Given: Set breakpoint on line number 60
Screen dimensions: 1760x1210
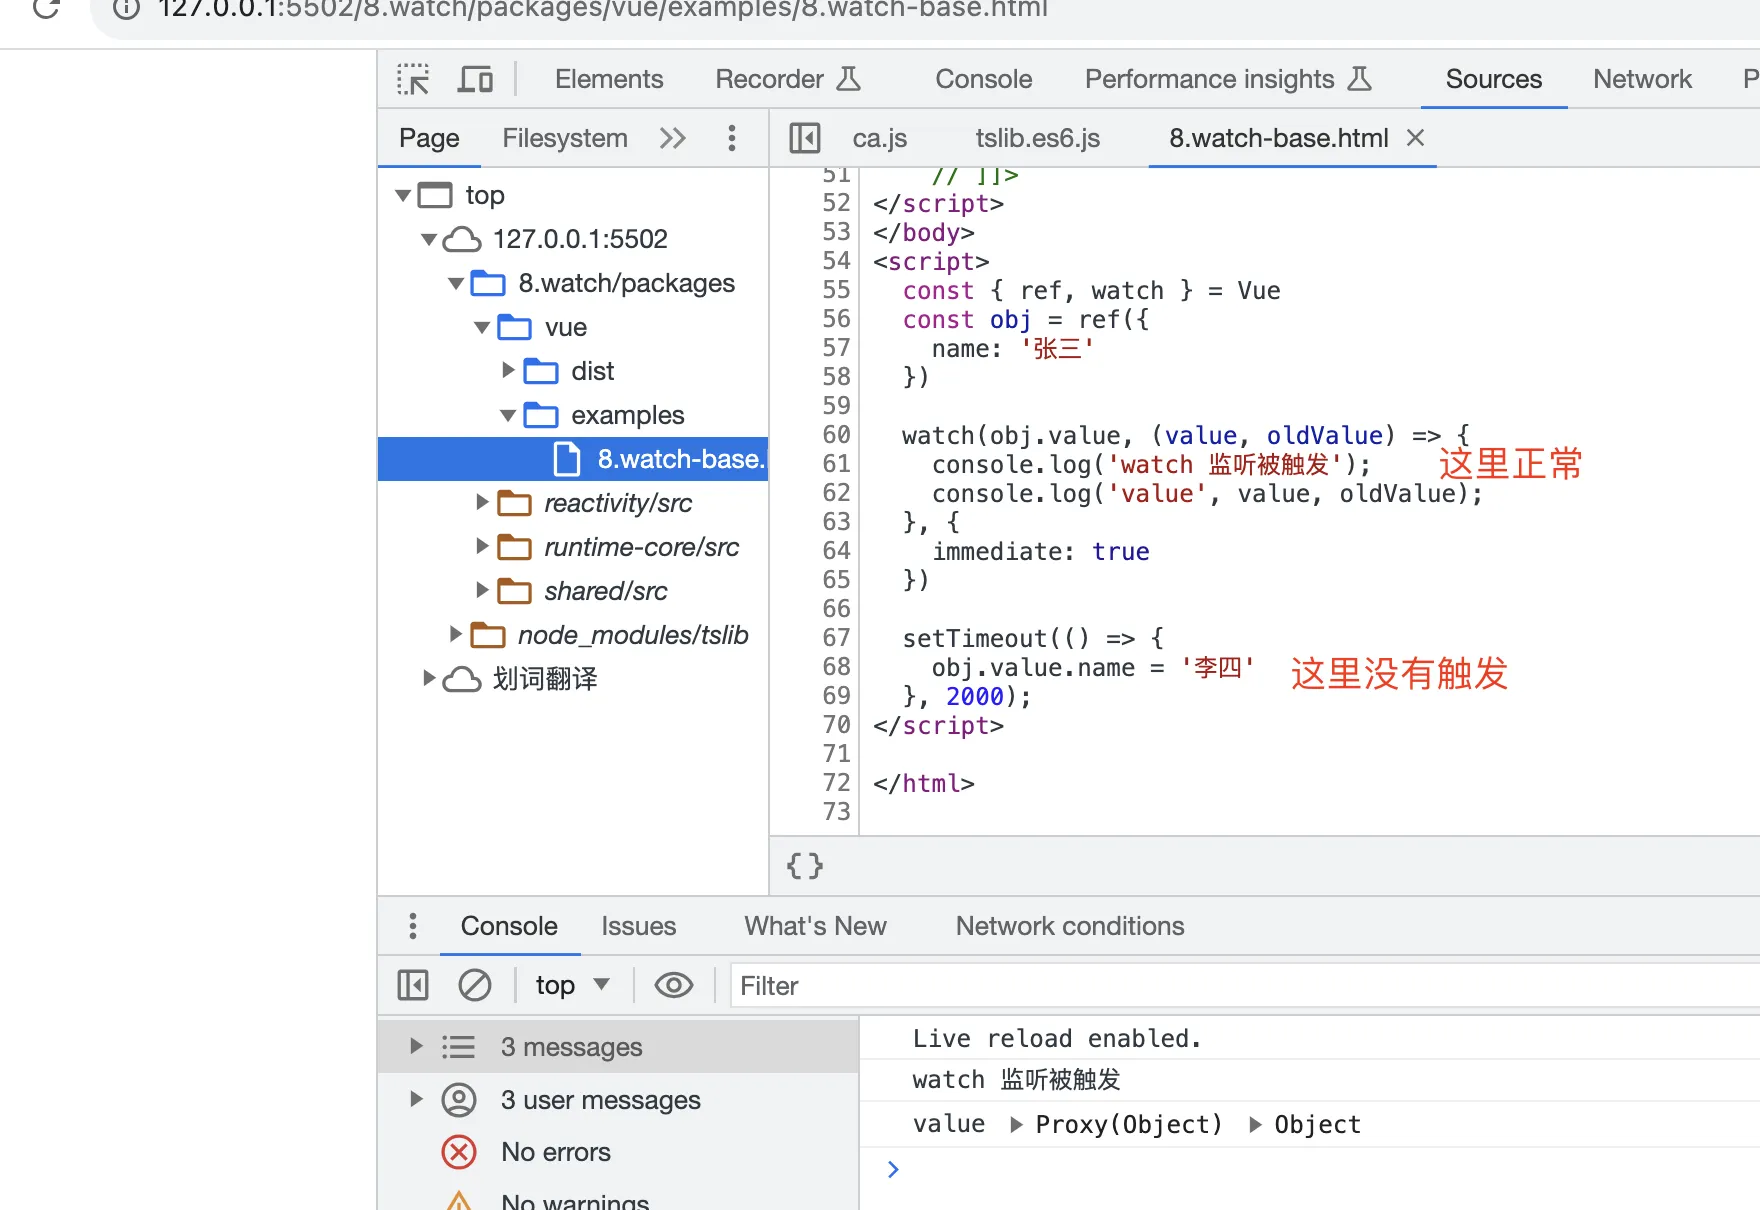Looking at the screenshot, I should click(x=836, y=435).
